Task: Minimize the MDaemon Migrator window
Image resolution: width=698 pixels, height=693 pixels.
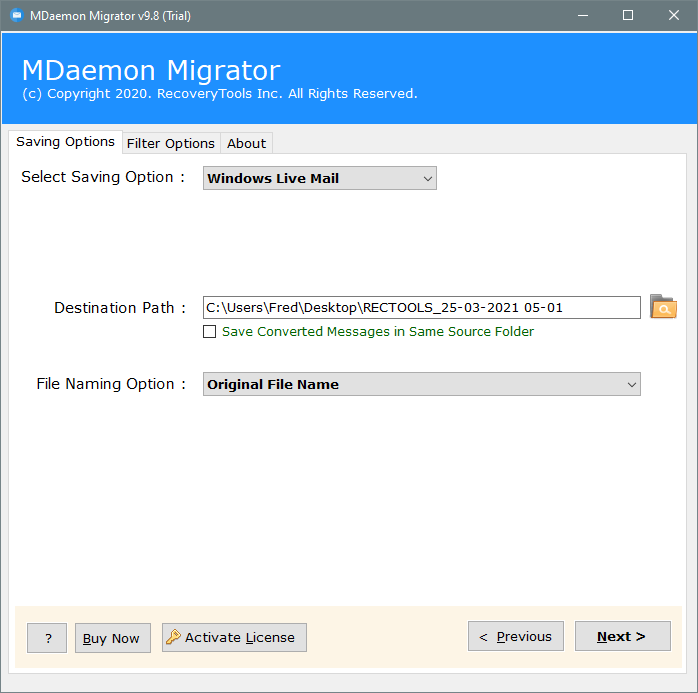Action: 583,16
